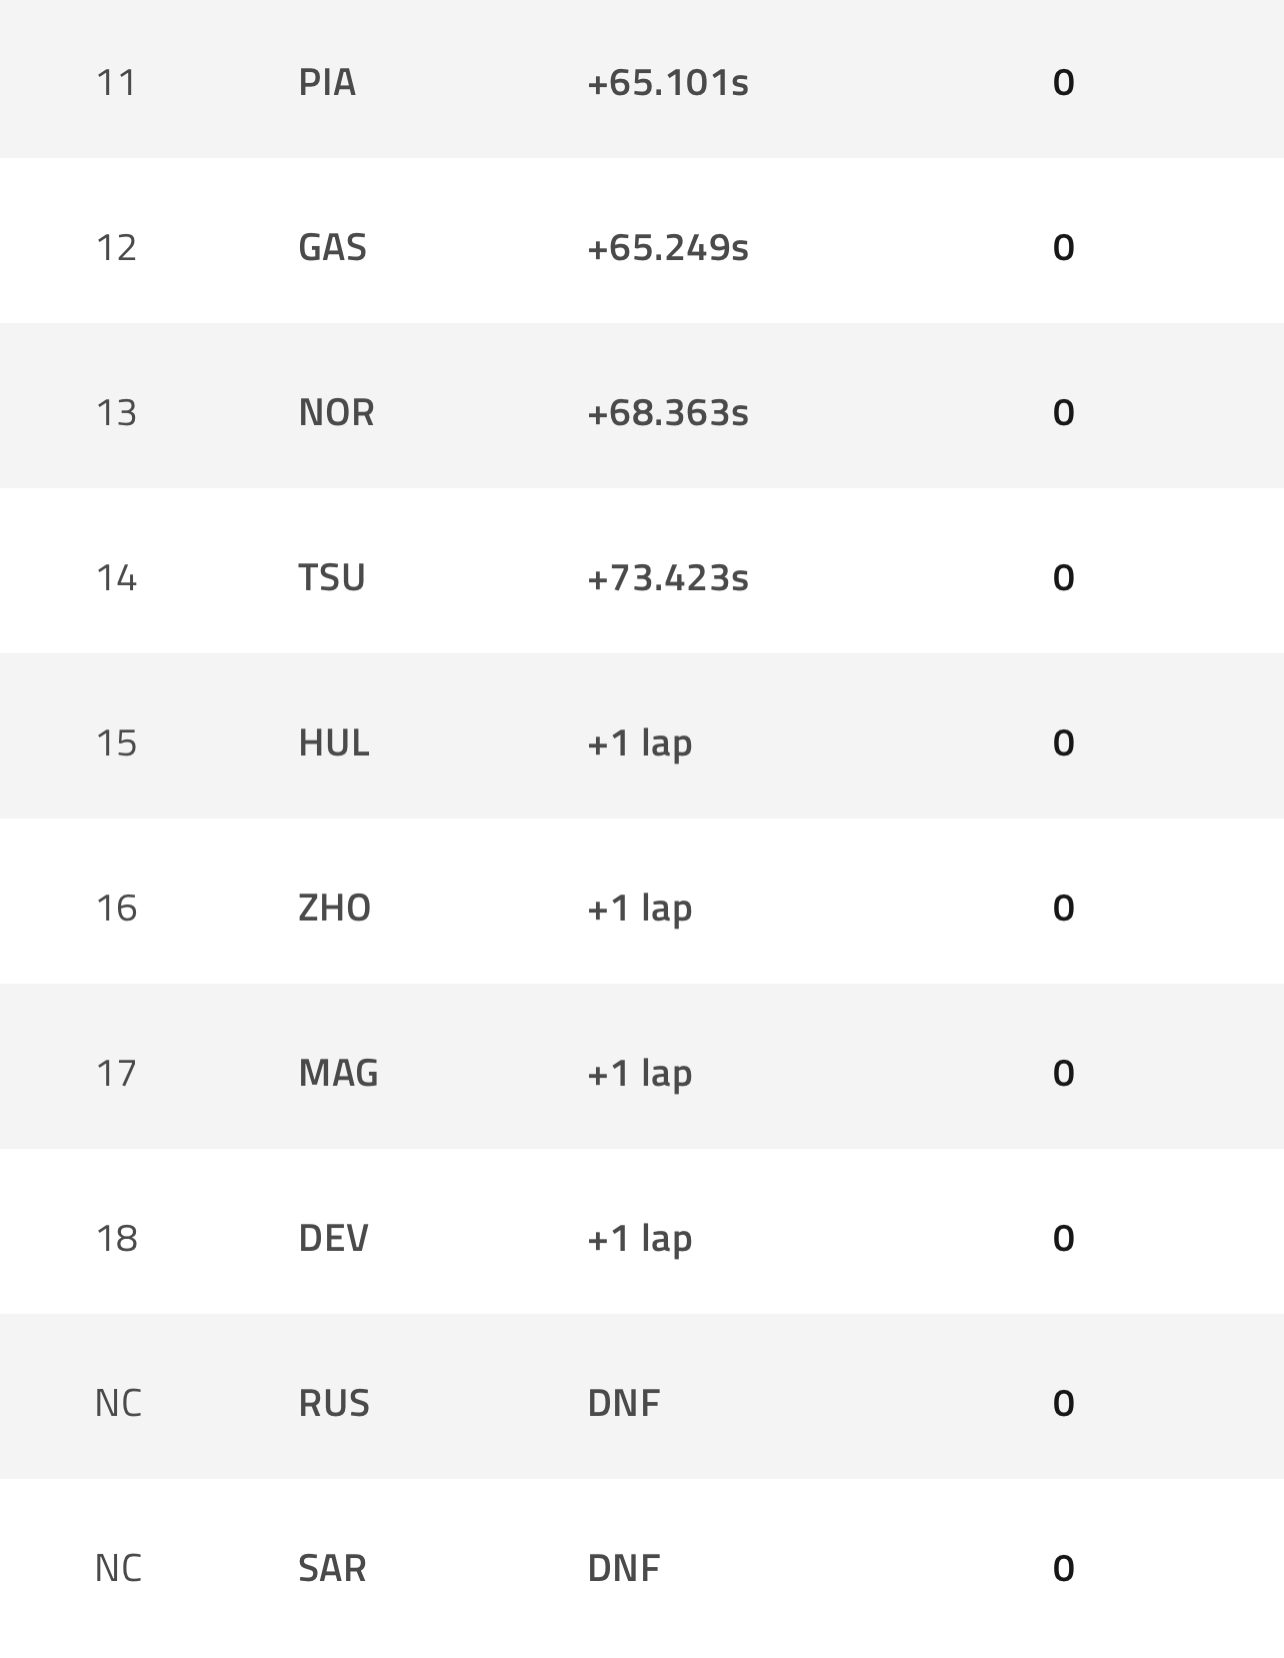Open NOR driver in 13th place
The height and width of the screenshot is (1658, 1284).
(x=336, y=412)
